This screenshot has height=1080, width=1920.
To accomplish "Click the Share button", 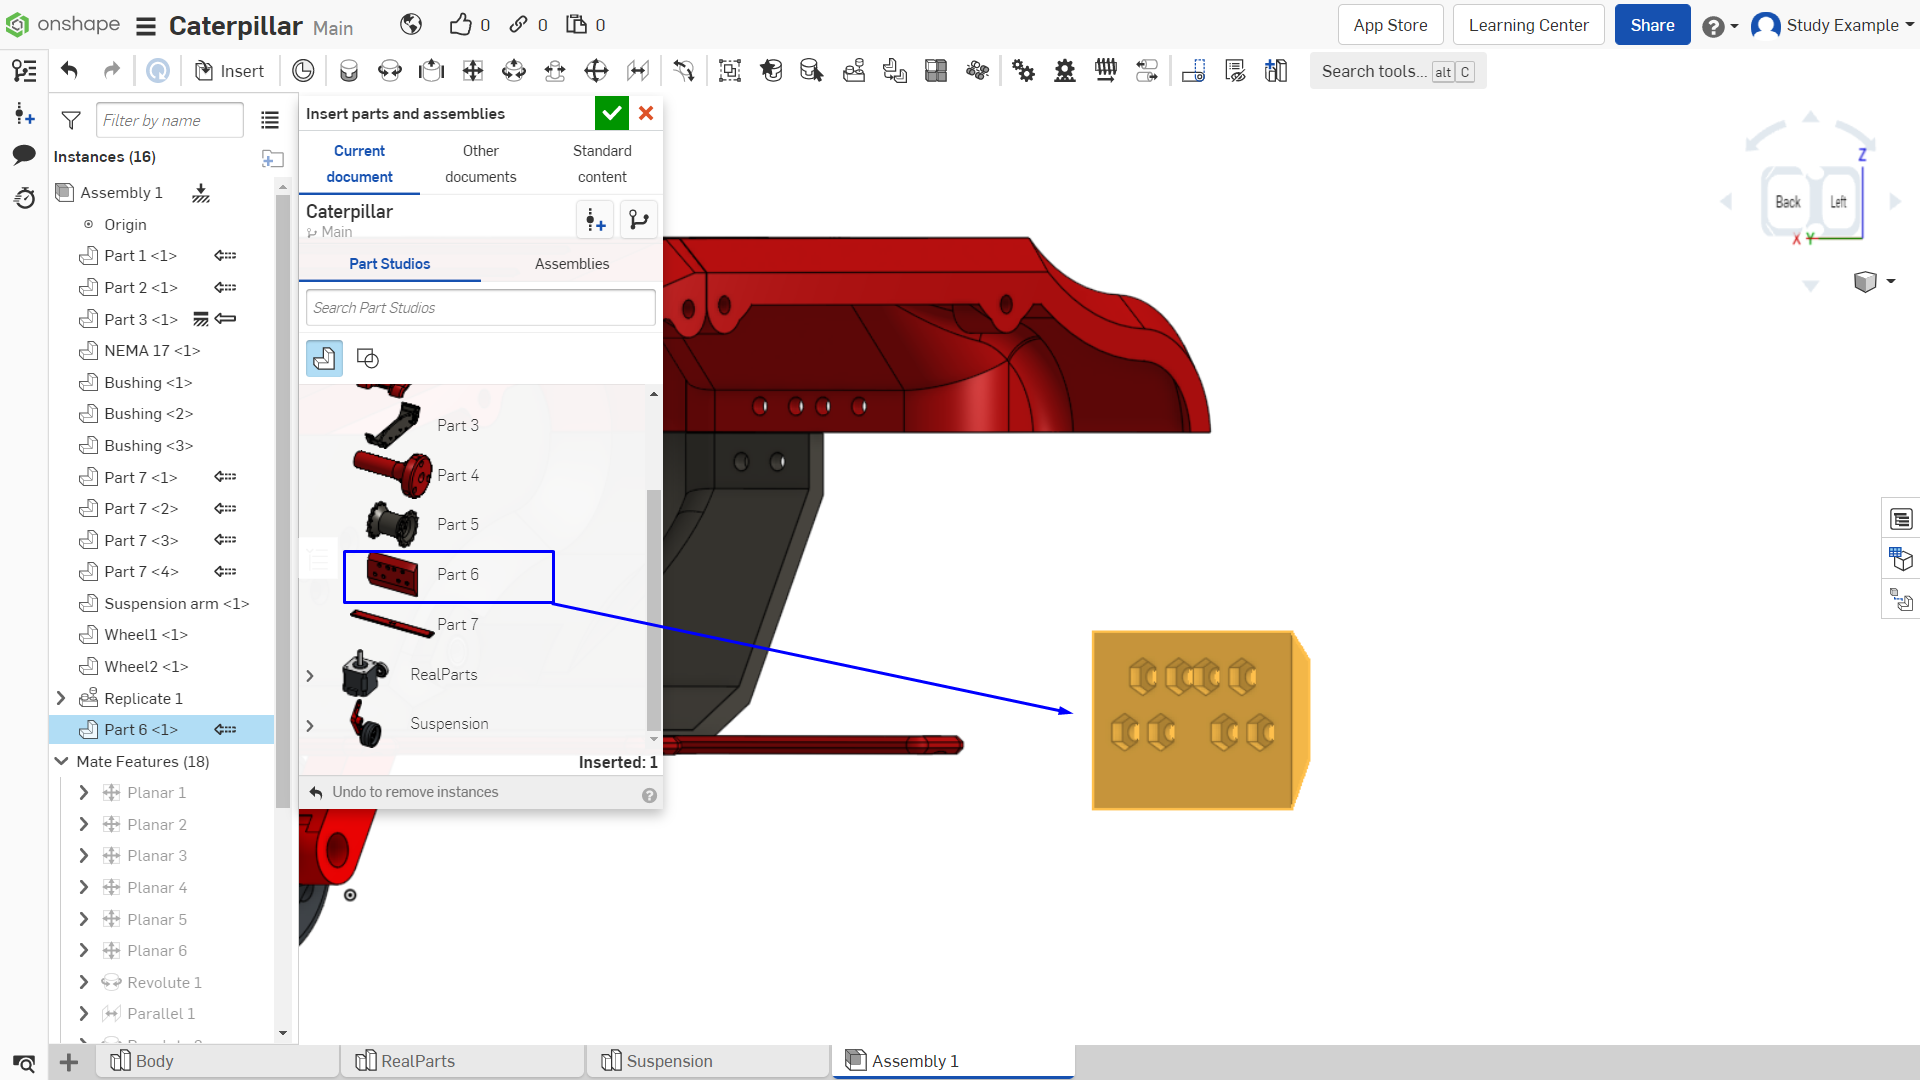I will [x=1652, y=26].
